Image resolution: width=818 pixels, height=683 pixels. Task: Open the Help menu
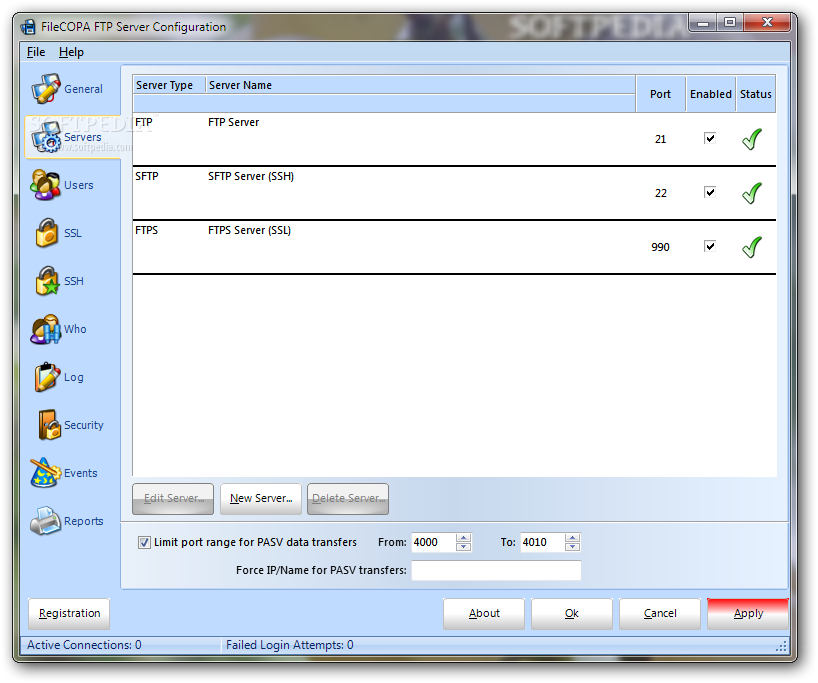[x=71, y=52]
